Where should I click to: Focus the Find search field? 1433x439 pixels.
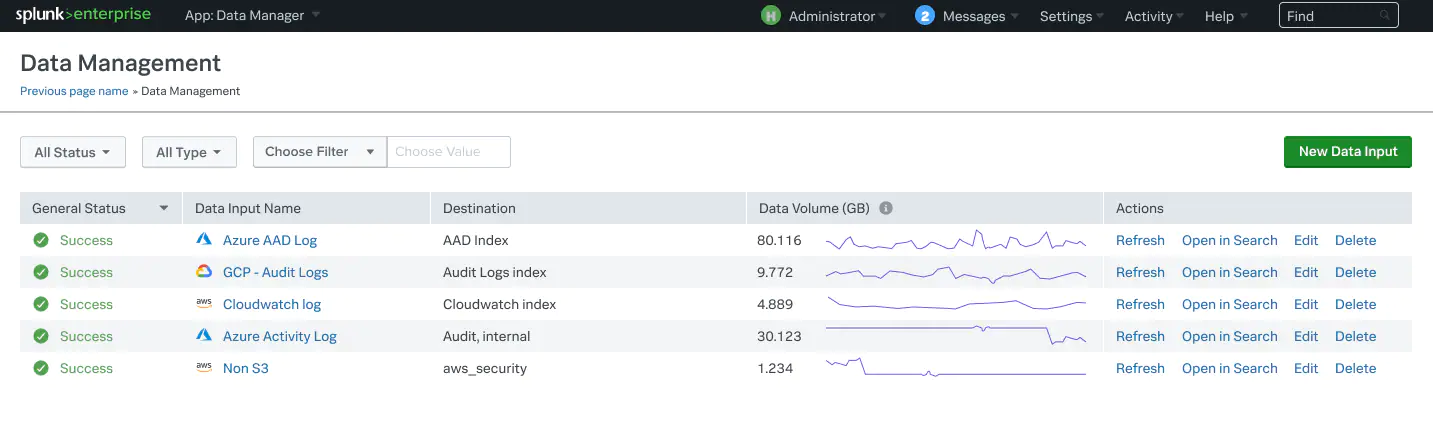(1330, 16)
